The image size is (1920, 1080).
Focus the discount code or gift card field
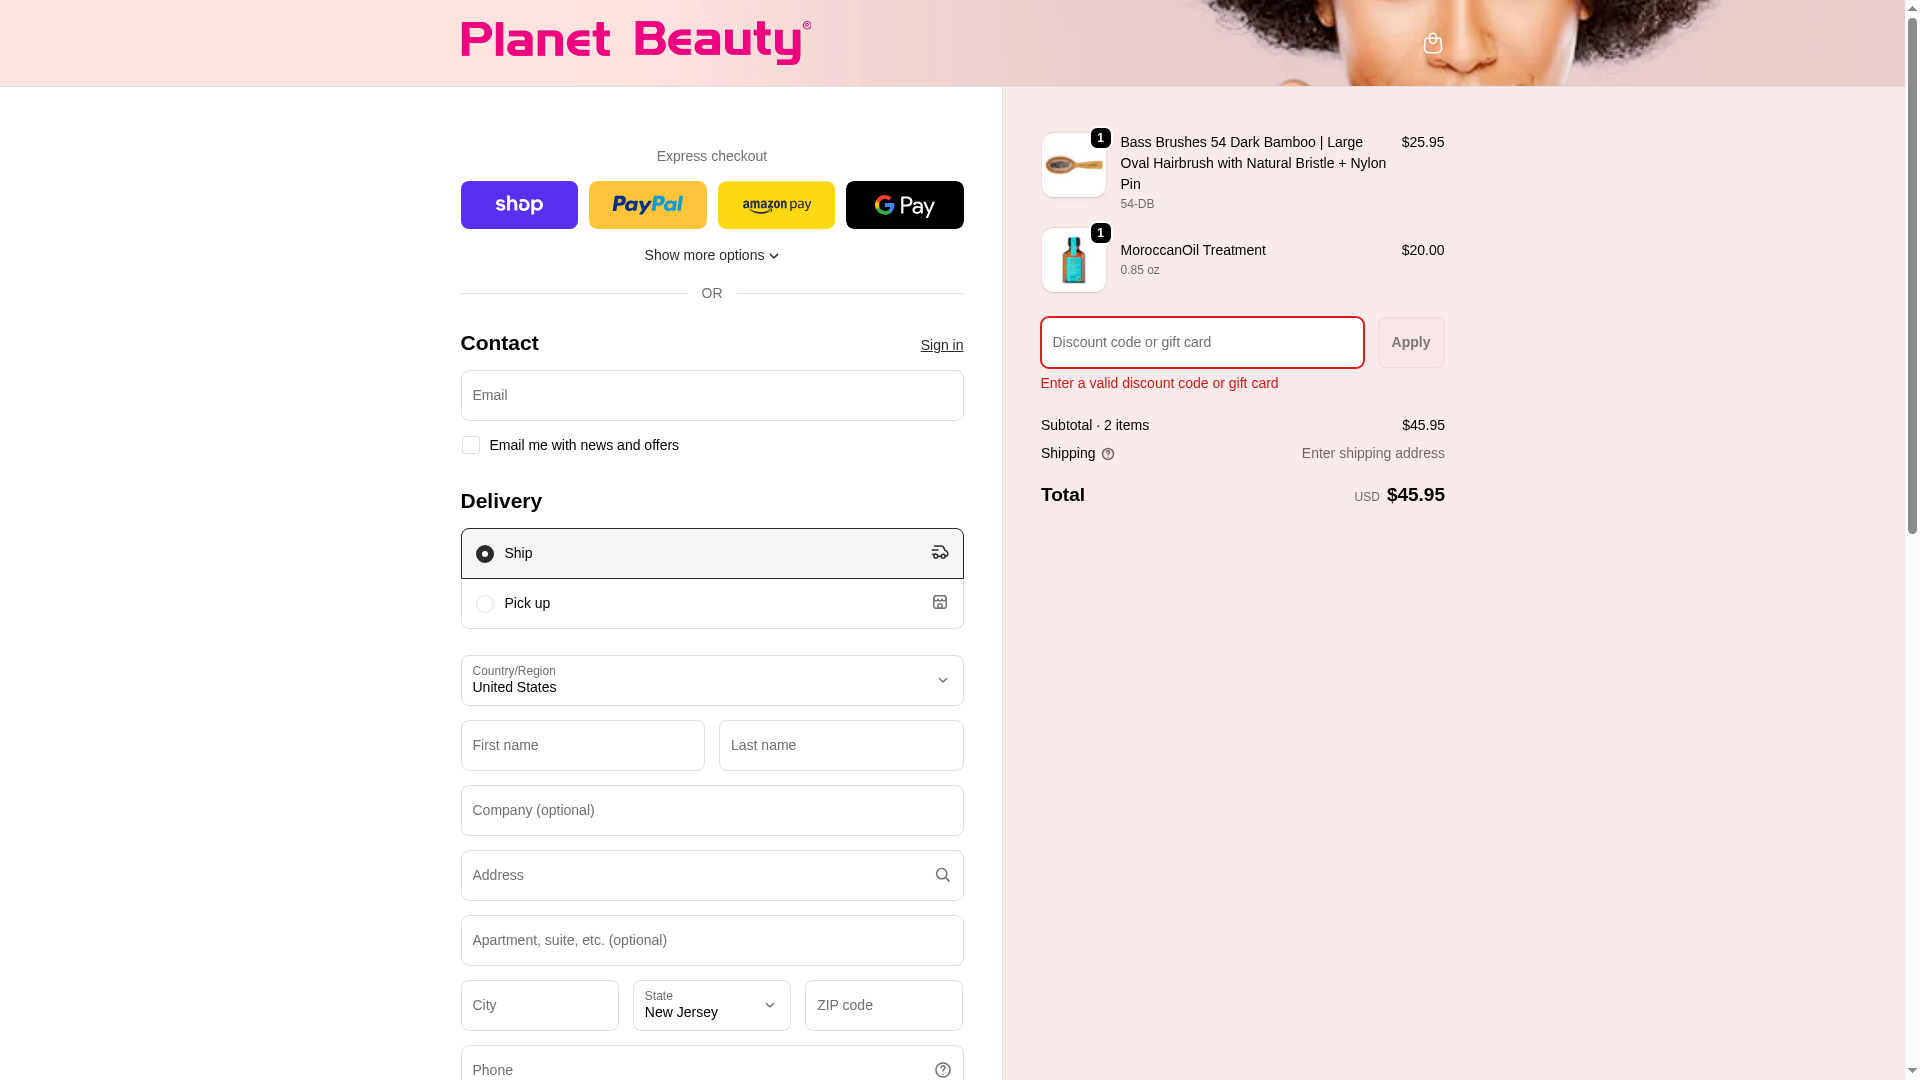click(1201, 342)
